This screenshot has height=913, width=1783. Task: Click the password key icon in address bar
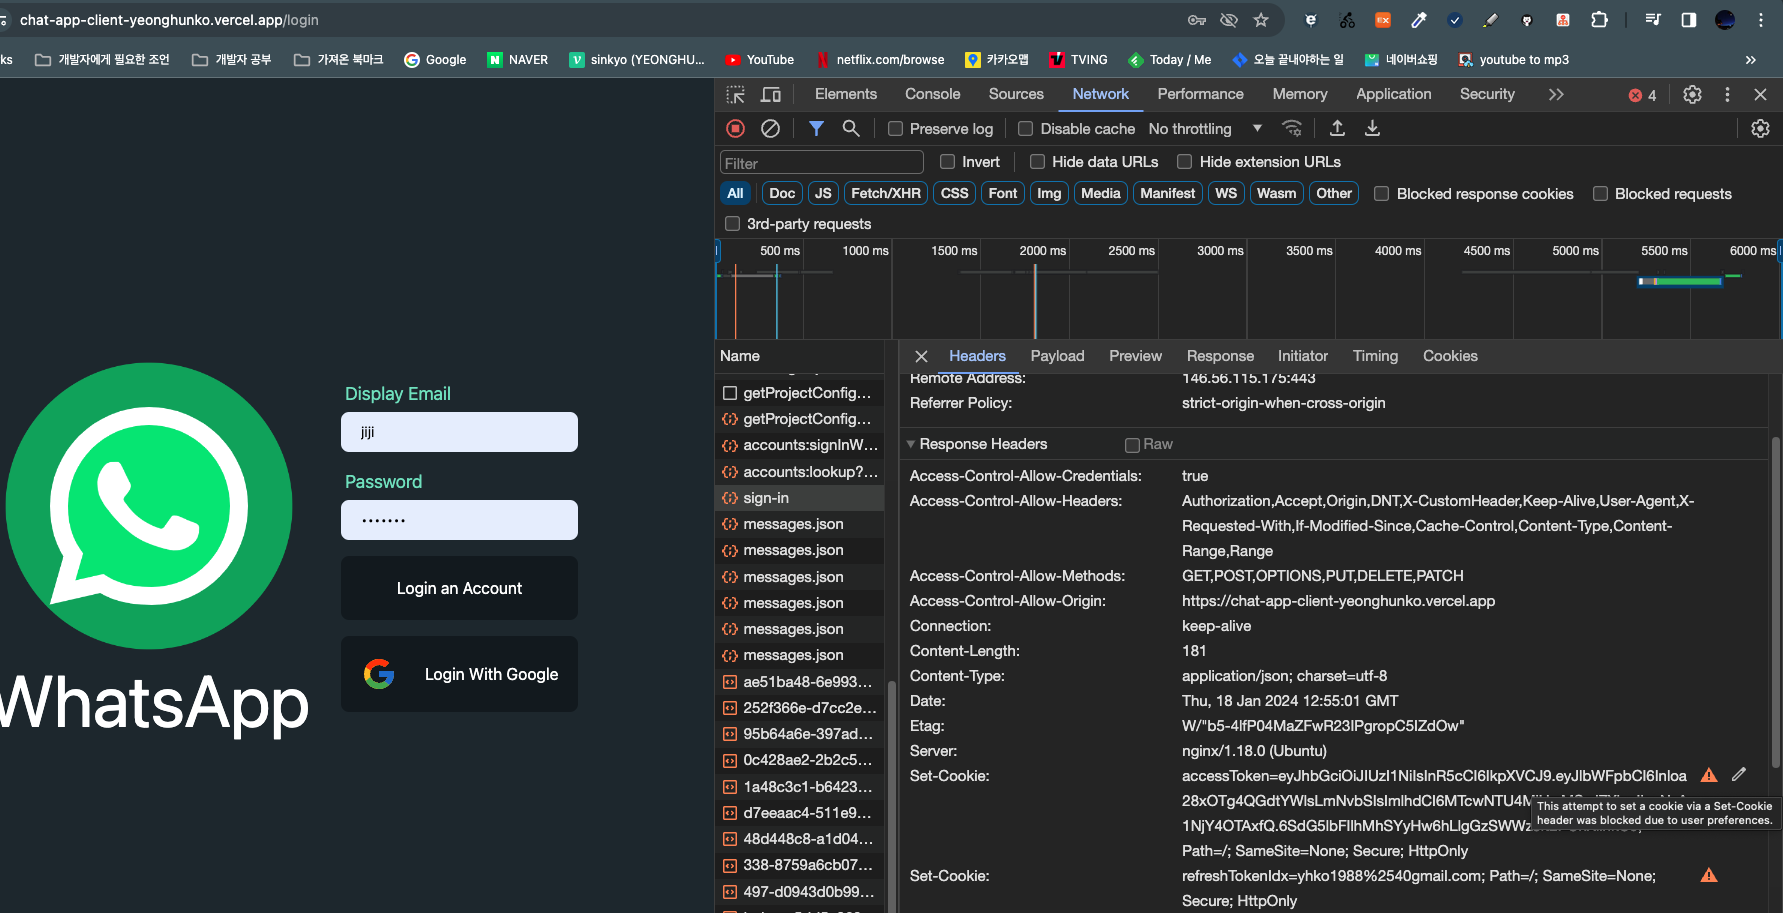click(x=1196, y=20)
